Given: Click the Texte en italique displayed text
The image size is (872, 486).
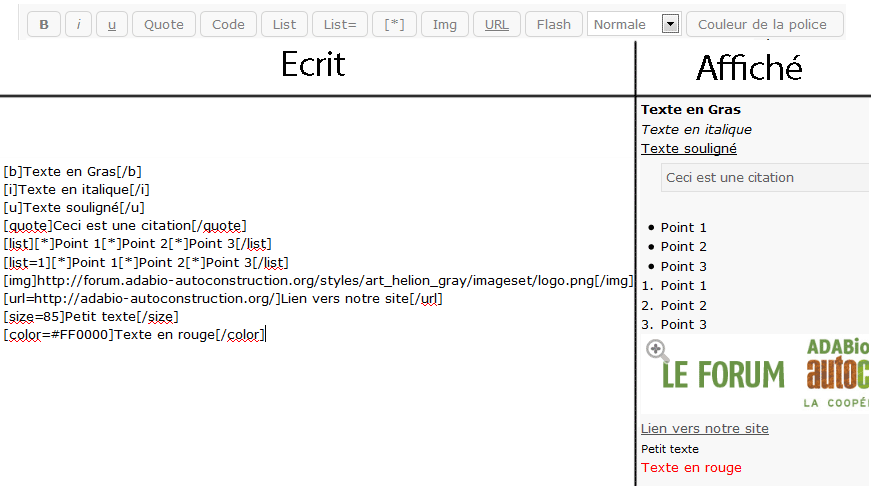Looking at the screenshot, I should tap(696, 130).
